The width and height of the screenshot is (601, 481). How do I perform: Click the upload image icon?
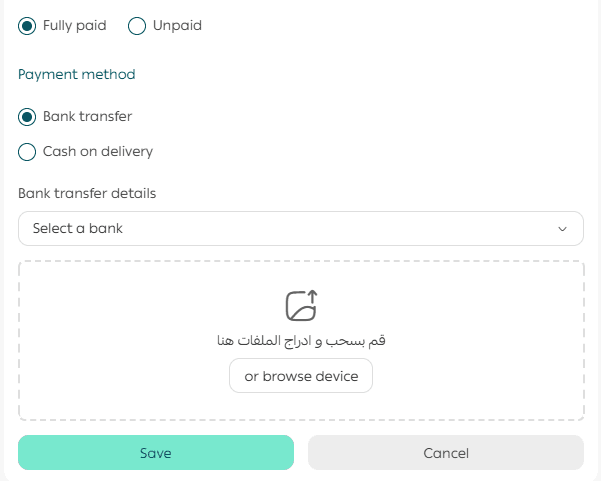(x=301, y=304)
